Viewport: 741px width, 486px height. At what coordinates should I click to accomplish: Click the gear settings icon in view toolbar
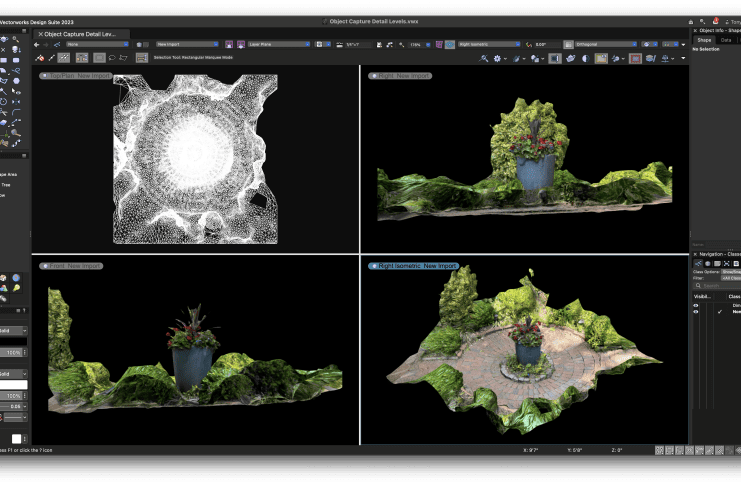tap(497, 59)
